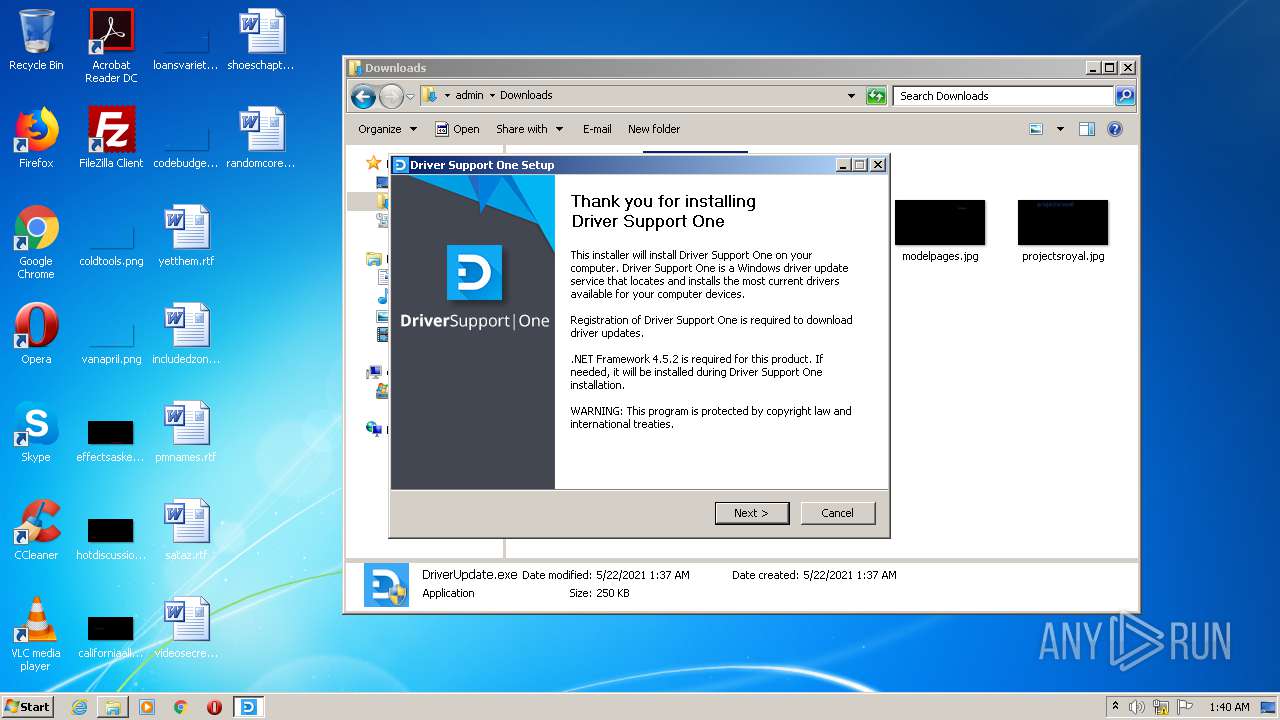Launch Google Chrome from desktop

click(x=36, y=242)
